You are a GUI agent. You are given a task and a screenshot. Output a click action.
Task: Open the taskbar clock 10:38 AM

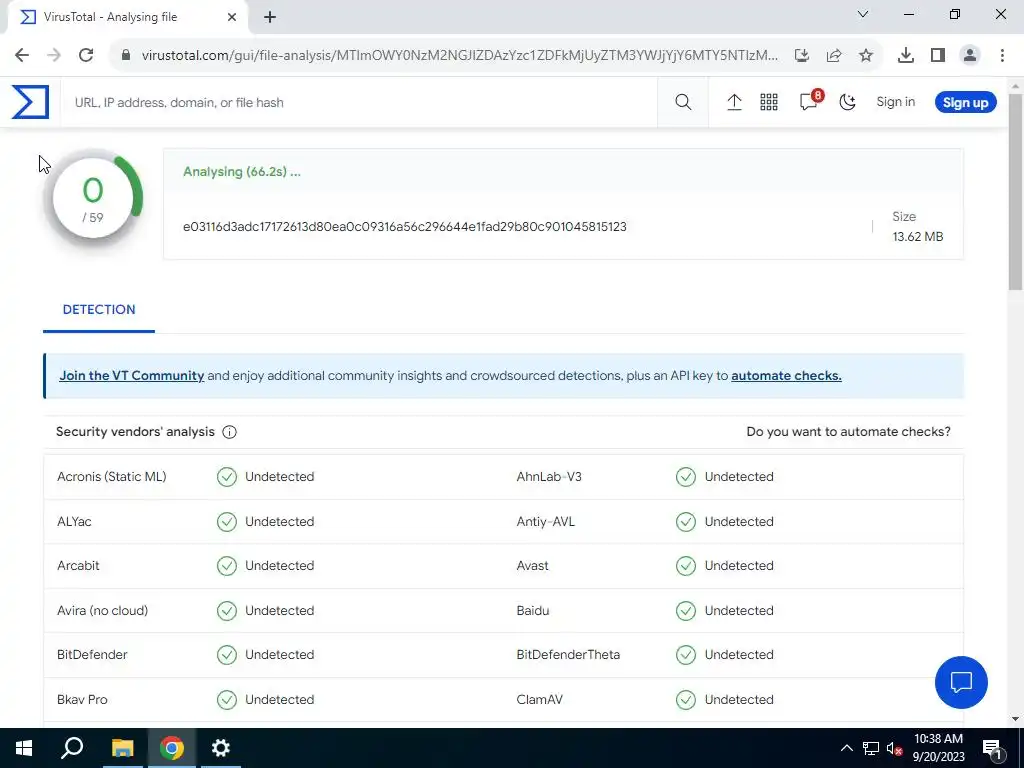(938, 748)
